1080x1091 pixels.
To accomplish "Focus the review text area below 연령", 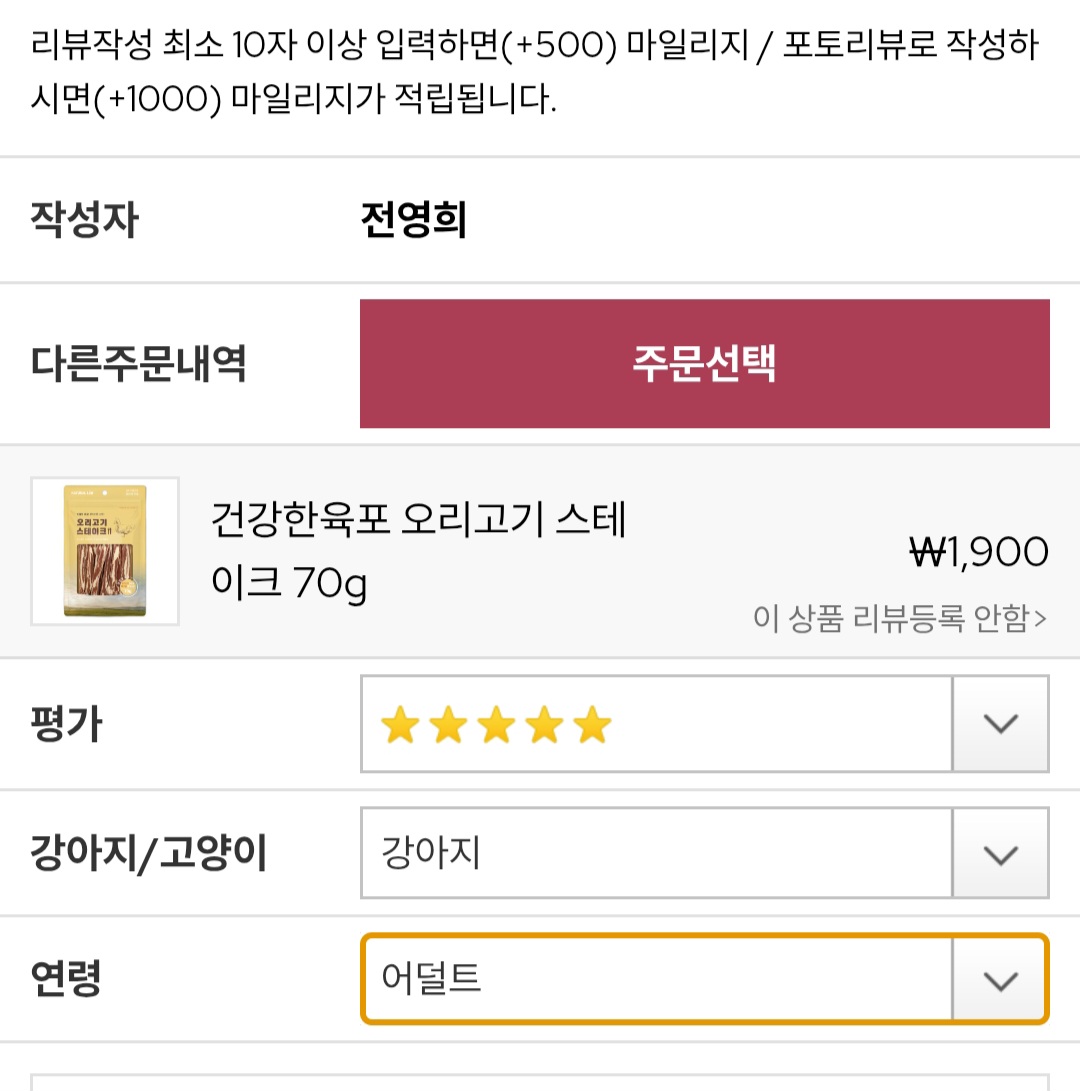I will 540,1083.
